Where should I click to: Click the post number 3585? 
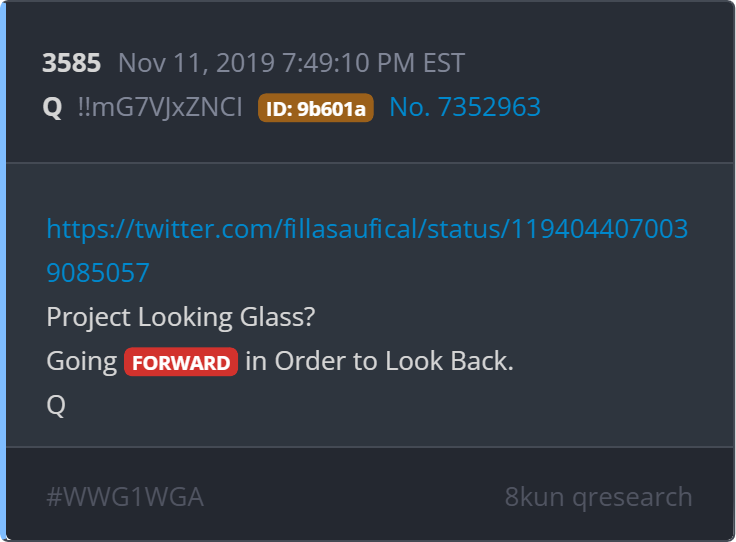click(71, 62)
